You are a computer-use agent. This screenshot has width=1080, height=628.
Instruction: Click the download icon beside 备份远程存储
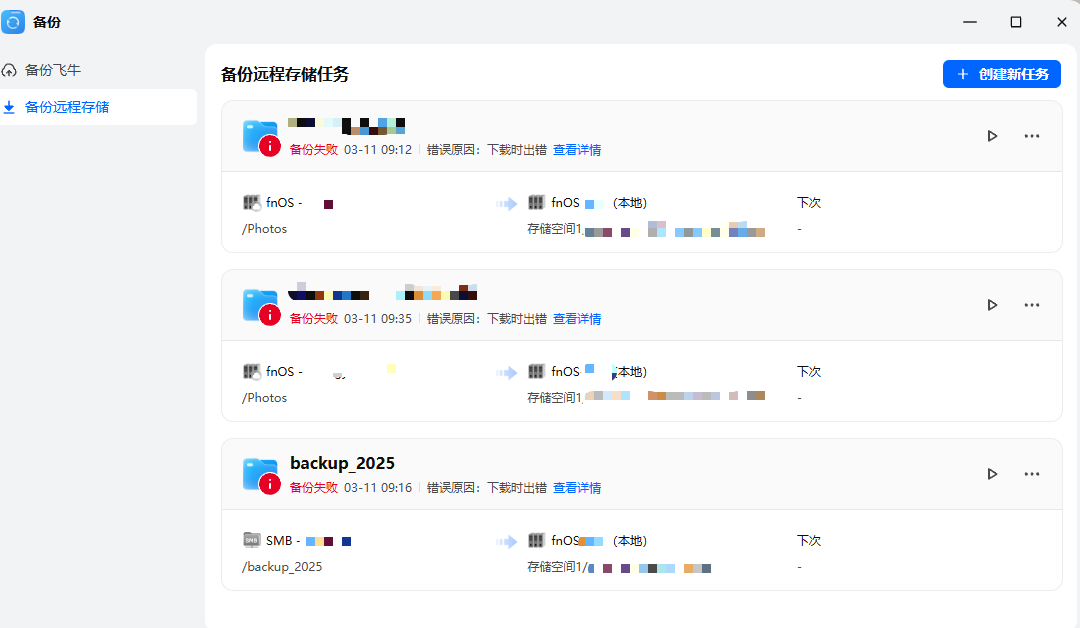[x=9, y=107]
